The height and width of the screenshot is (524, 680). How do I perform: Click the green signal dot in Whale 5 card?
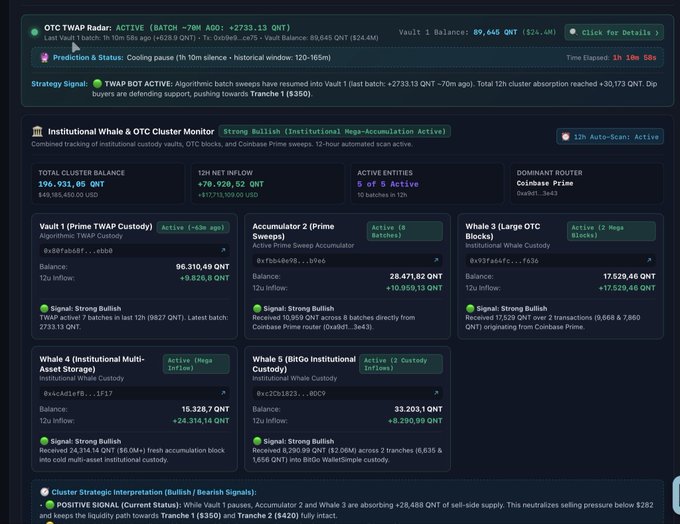(257, 441)
